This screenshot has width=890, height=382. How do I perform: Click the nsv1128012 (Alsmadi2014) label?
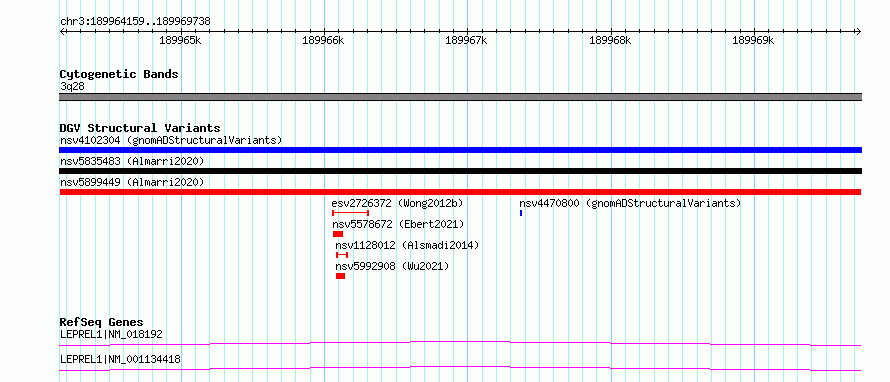(x=407, y=245)
